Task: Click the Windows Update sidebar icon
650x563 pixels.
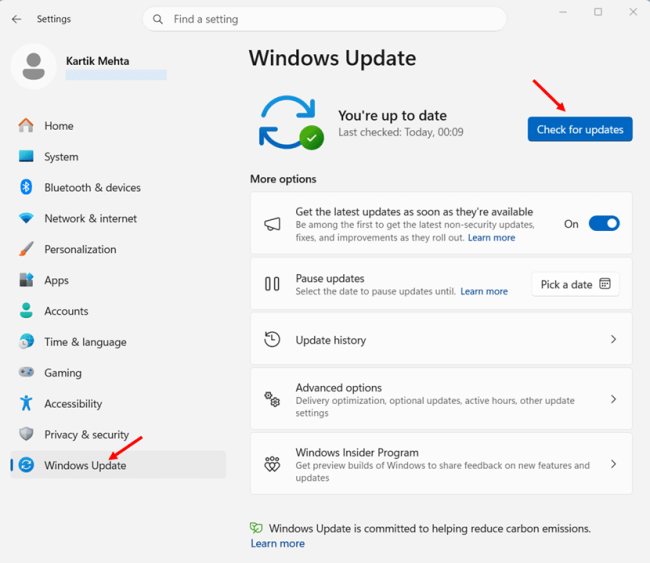Action: (26, 465)
